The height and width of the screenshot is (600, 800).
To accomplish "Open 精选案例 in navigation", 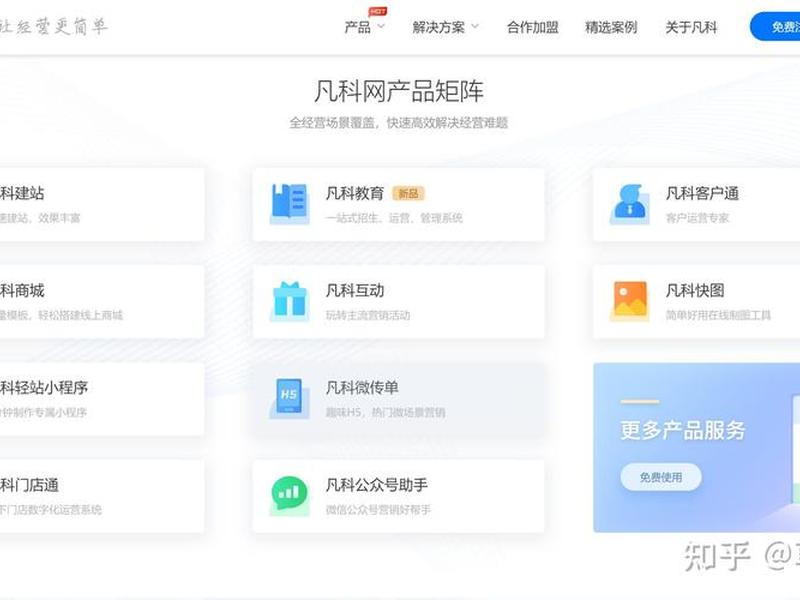I will (611, 27).
